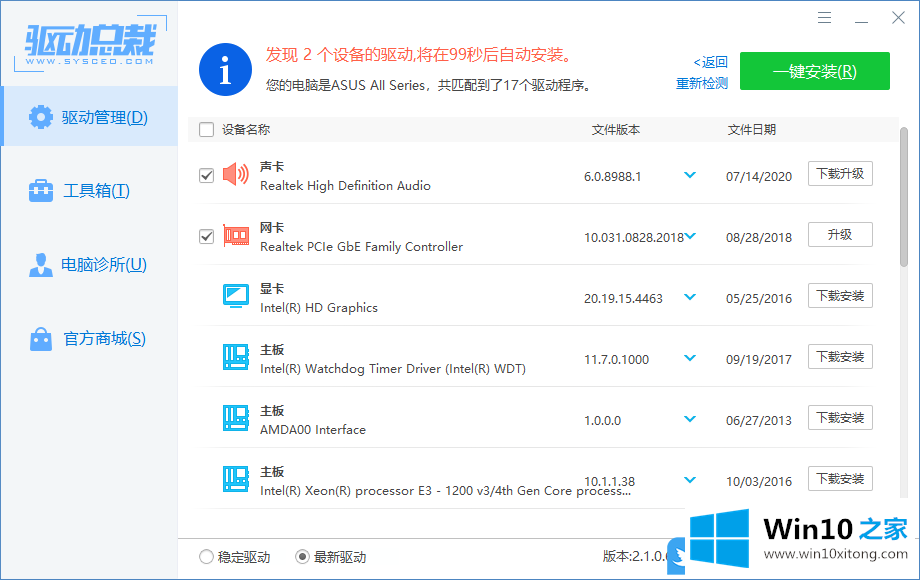Expand version dropdown for Intel HD Graphics
920x580 pixels.
690,297
